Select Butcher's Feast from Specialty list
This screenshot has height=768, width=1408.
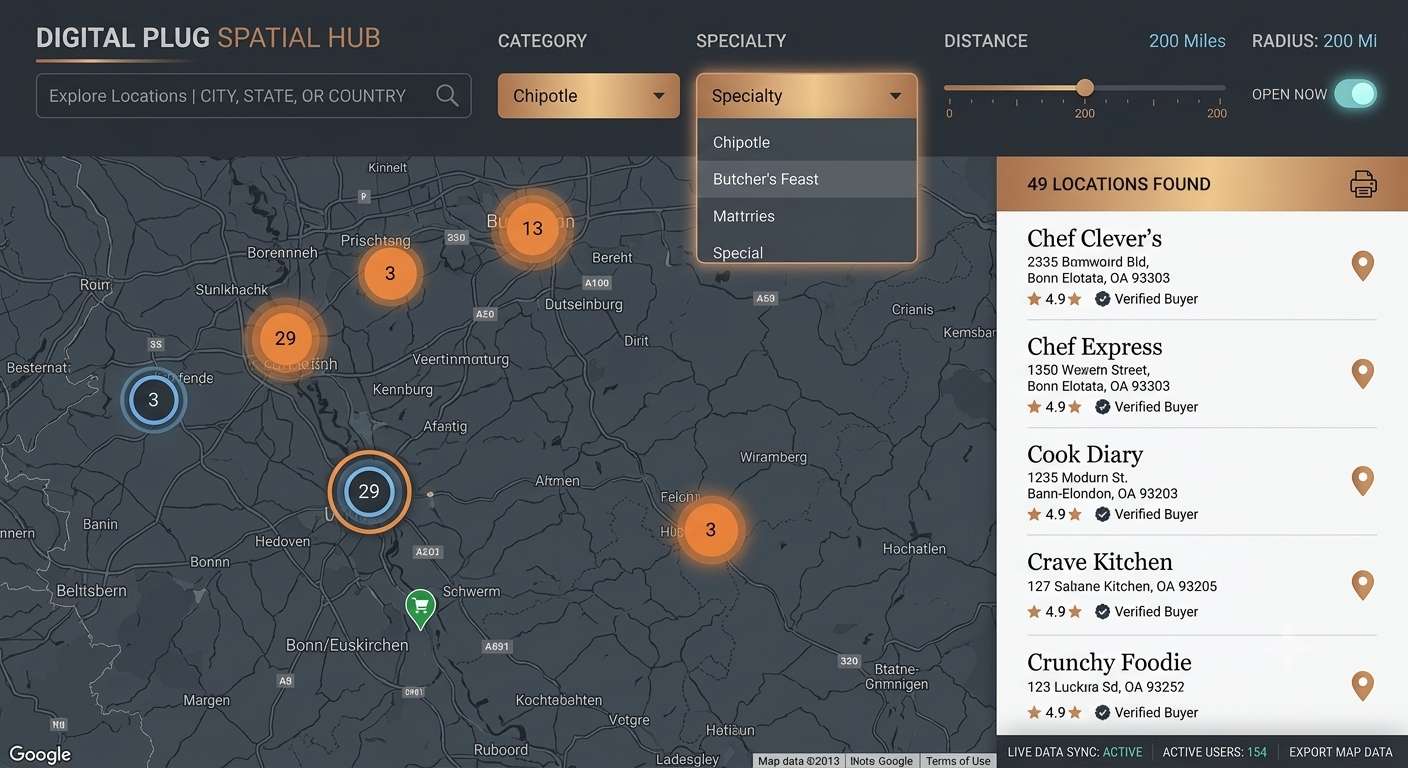coord(807,179)
